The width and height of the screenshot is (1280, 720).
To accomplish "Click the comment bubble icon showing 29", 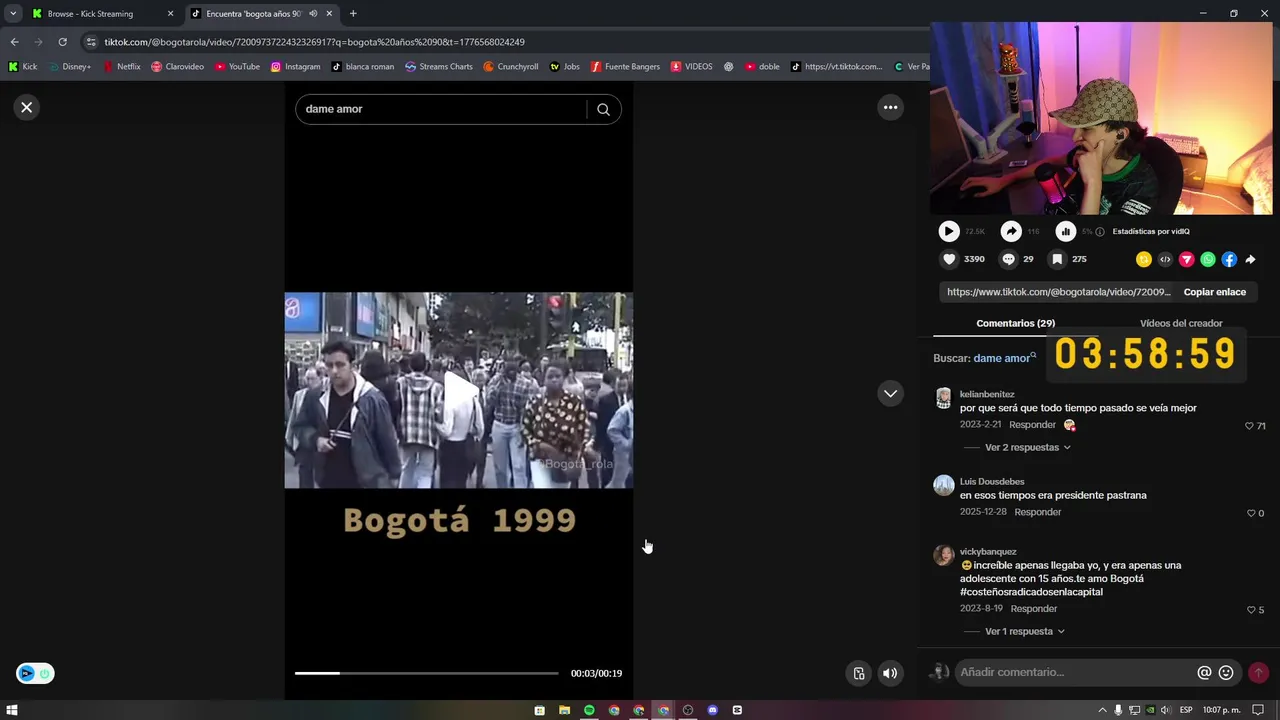I will pos(1008,259).
